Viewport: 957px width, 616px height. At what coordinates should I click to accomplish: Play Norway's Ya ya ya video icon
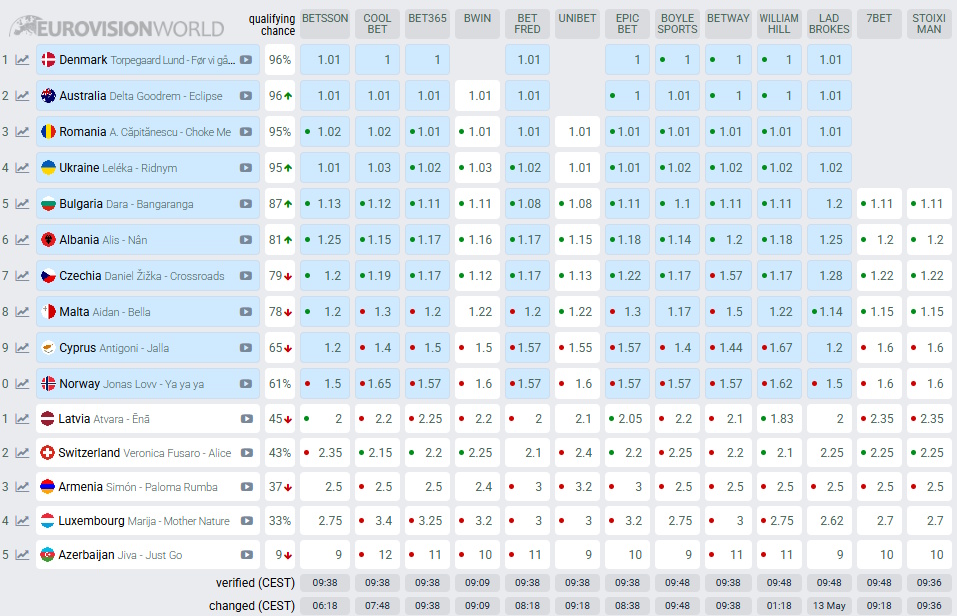(246, 384)
